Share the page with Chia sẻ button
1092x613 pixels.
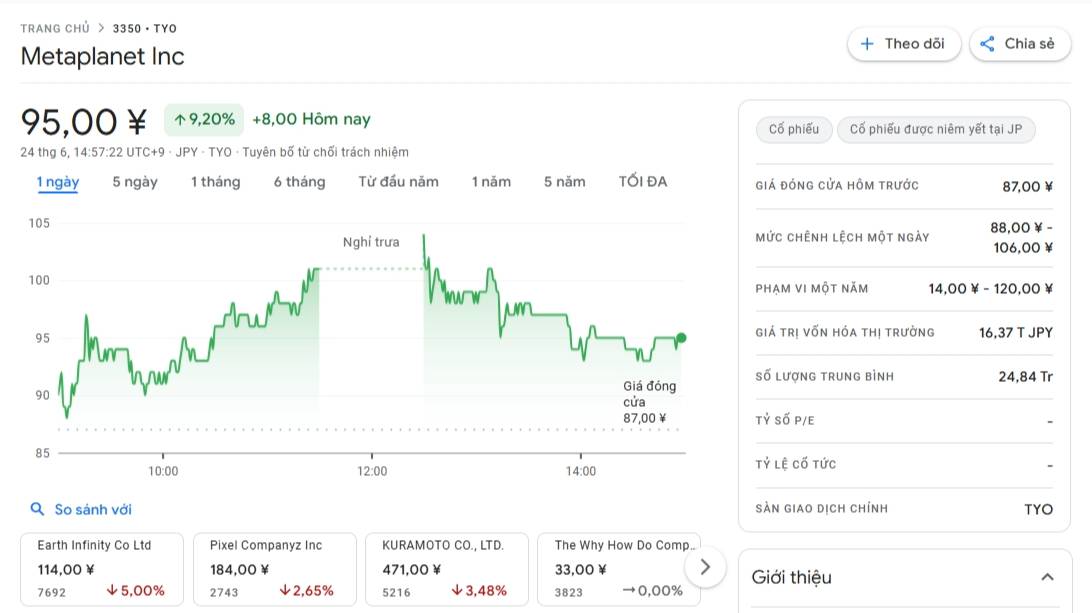point(1020,44)
